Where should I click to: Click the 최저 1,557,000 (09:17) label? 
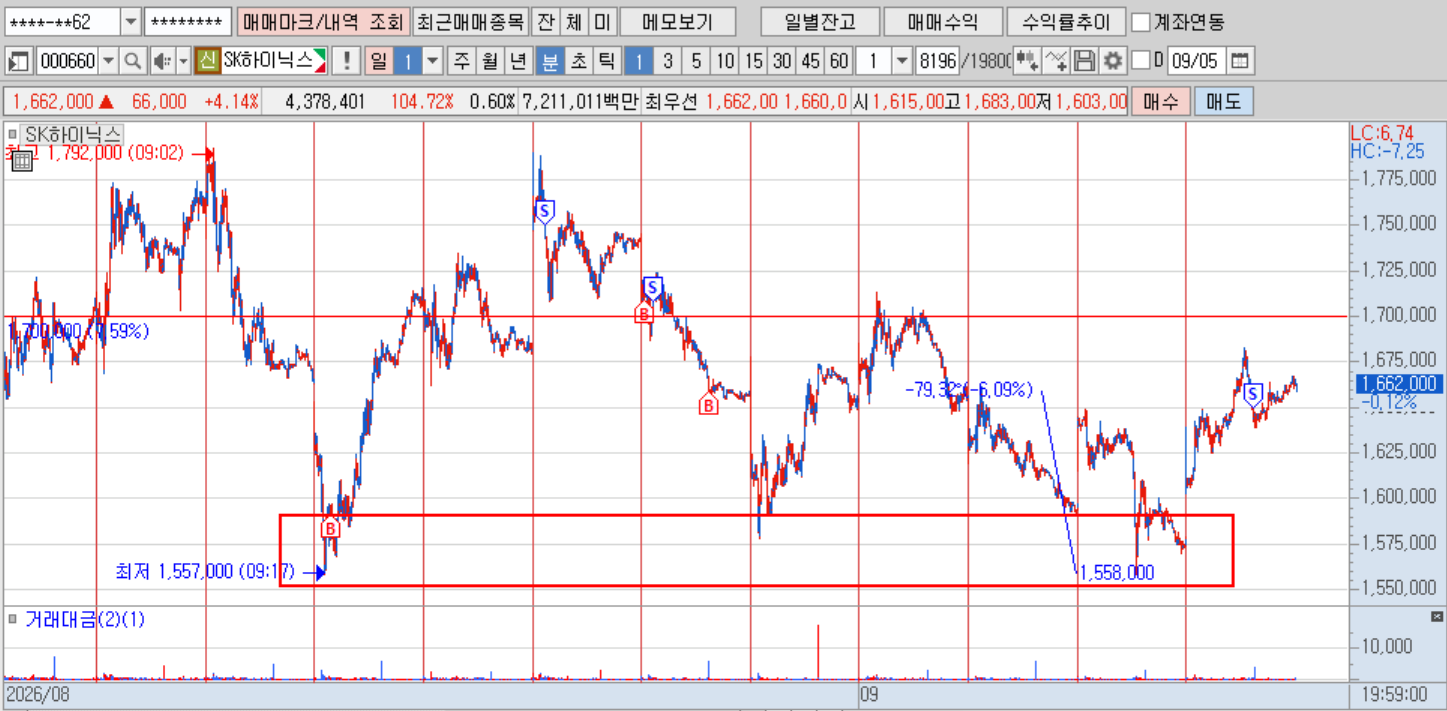pos(204,571)
